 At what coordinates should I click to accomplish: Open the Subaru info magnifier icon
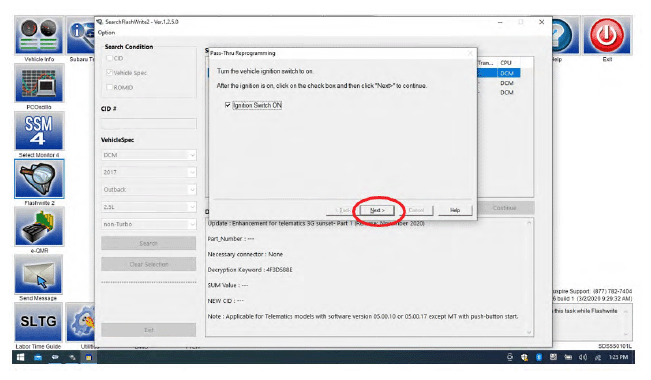(81, 35)
